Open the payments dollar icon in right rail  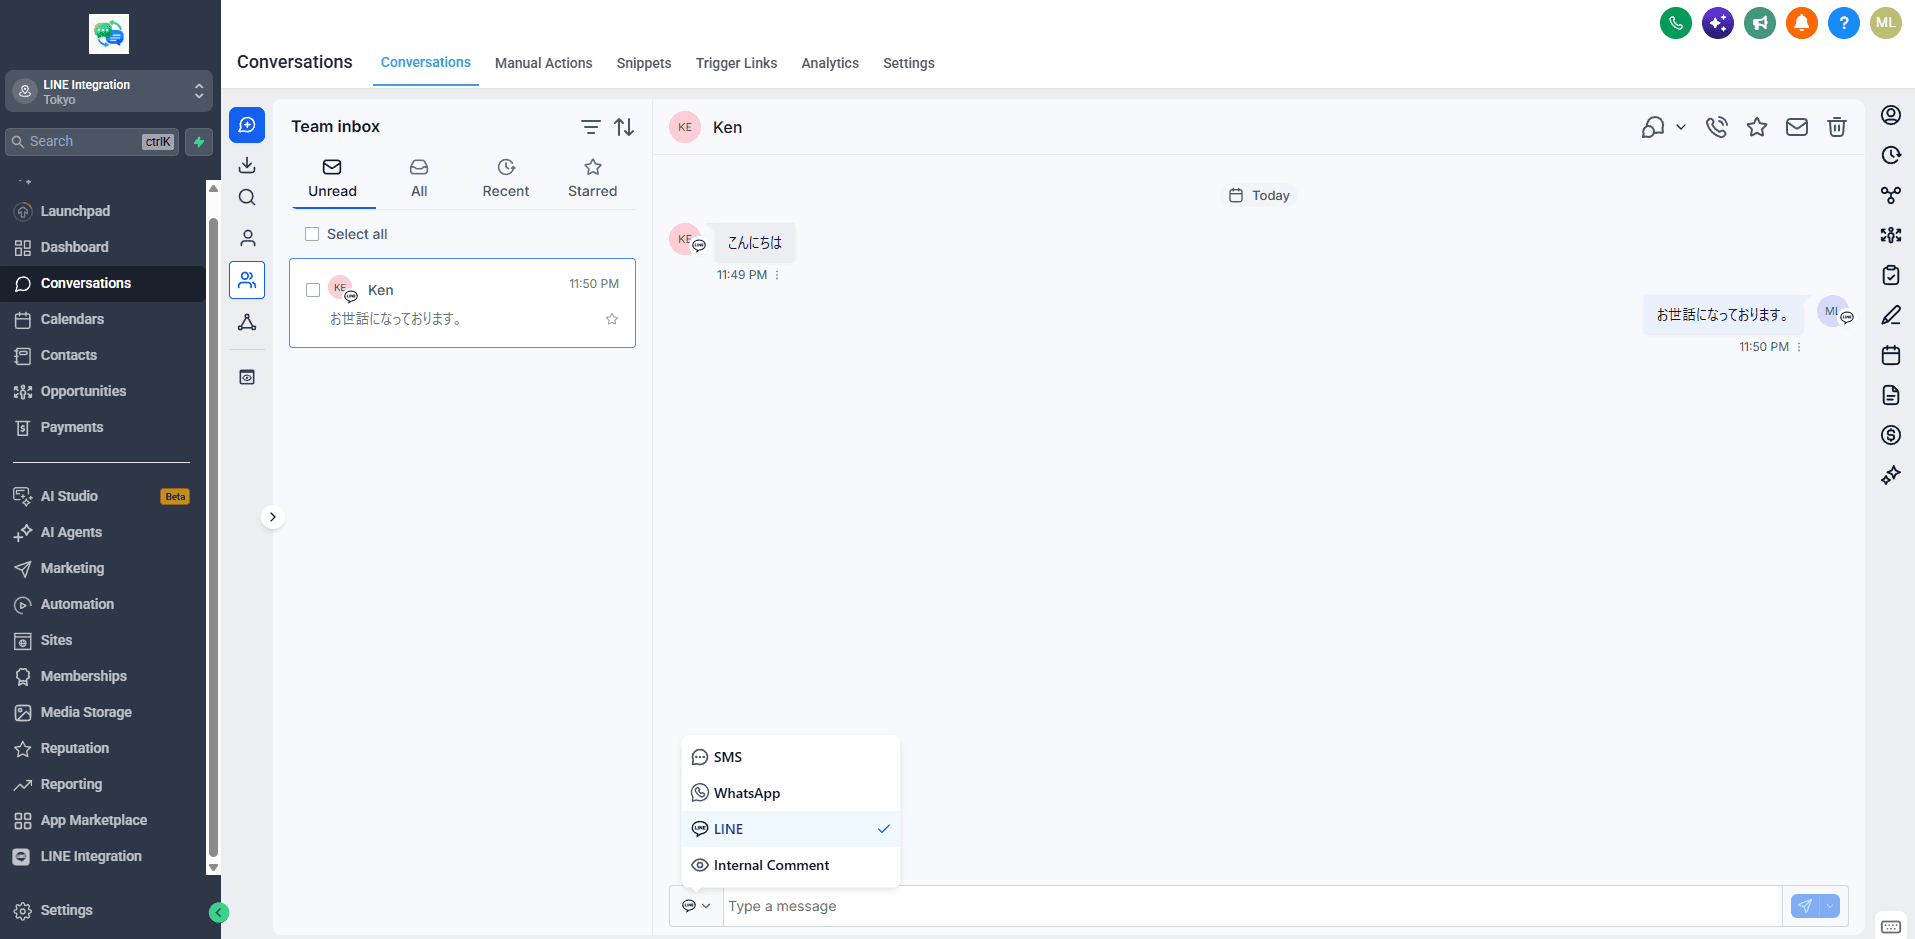[1891, 435]
